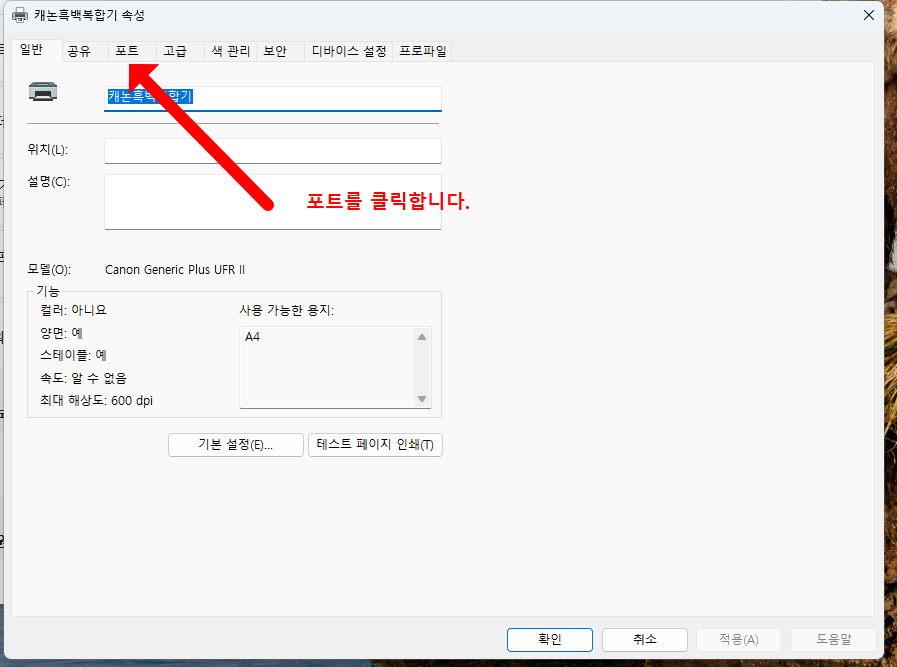Open the 기본 설정 dialog
This screenshot has height=667, width=897.
tap(235, 445)
